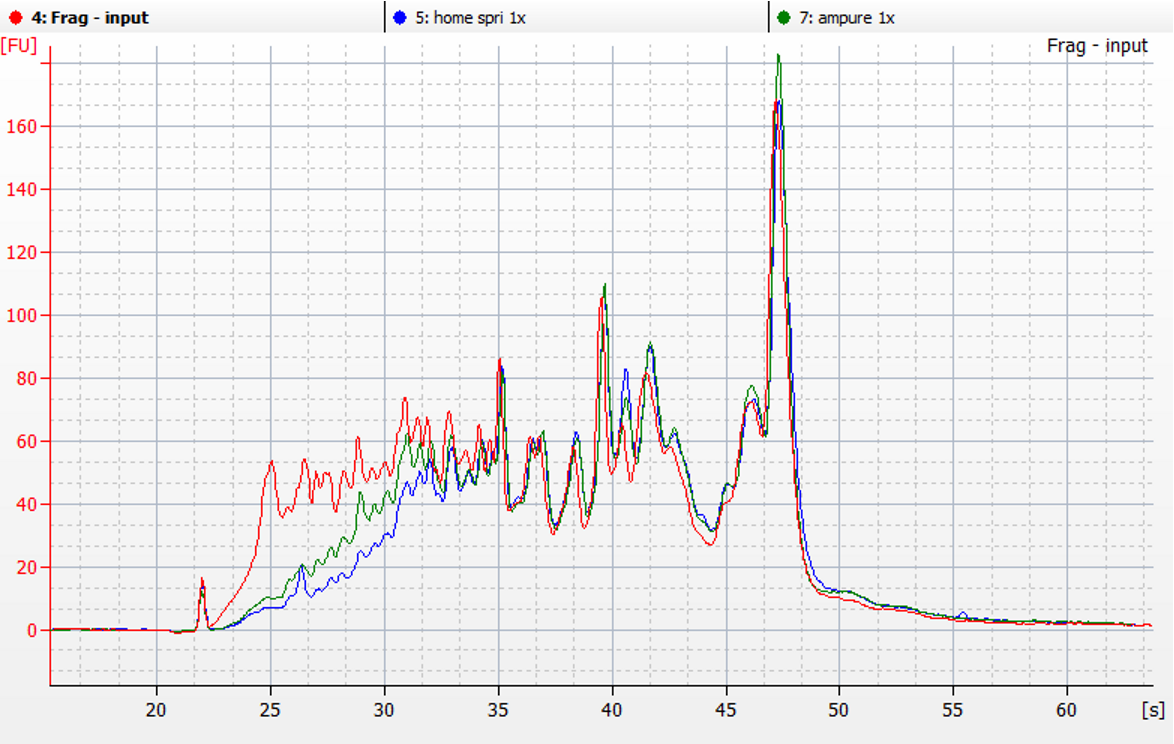The width and height of the screenshot is (1174, 744).
Task: Click the 40 y-axis tick label
Action: pyautogui.click(x=26, y=504)
